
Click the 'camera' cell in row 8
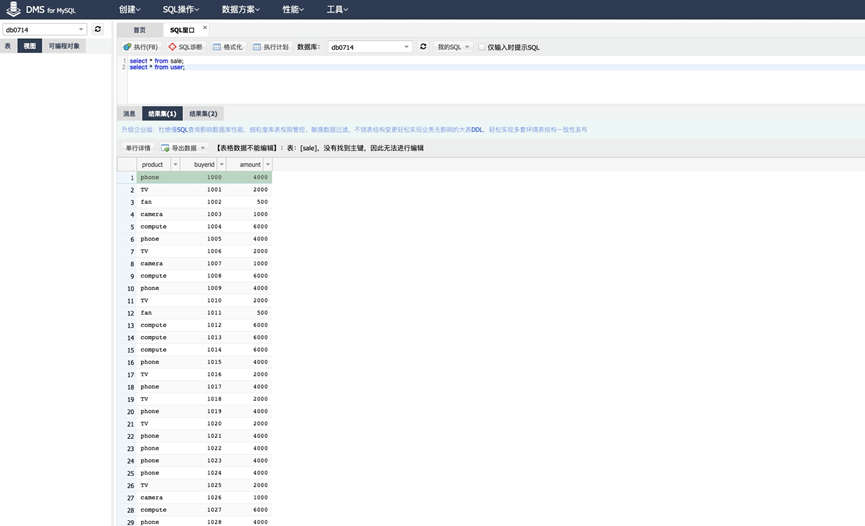[x=158, y=263]
